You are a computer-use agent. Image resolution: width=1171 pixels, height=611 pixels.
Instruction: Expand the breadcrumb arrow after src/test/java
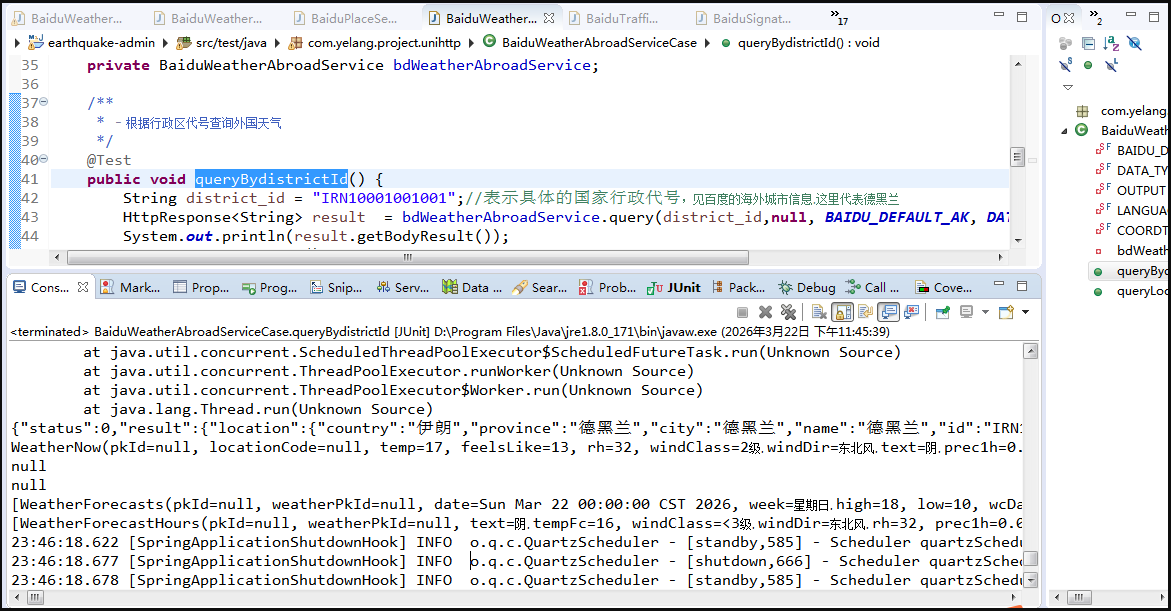click(x=277, y=43)
